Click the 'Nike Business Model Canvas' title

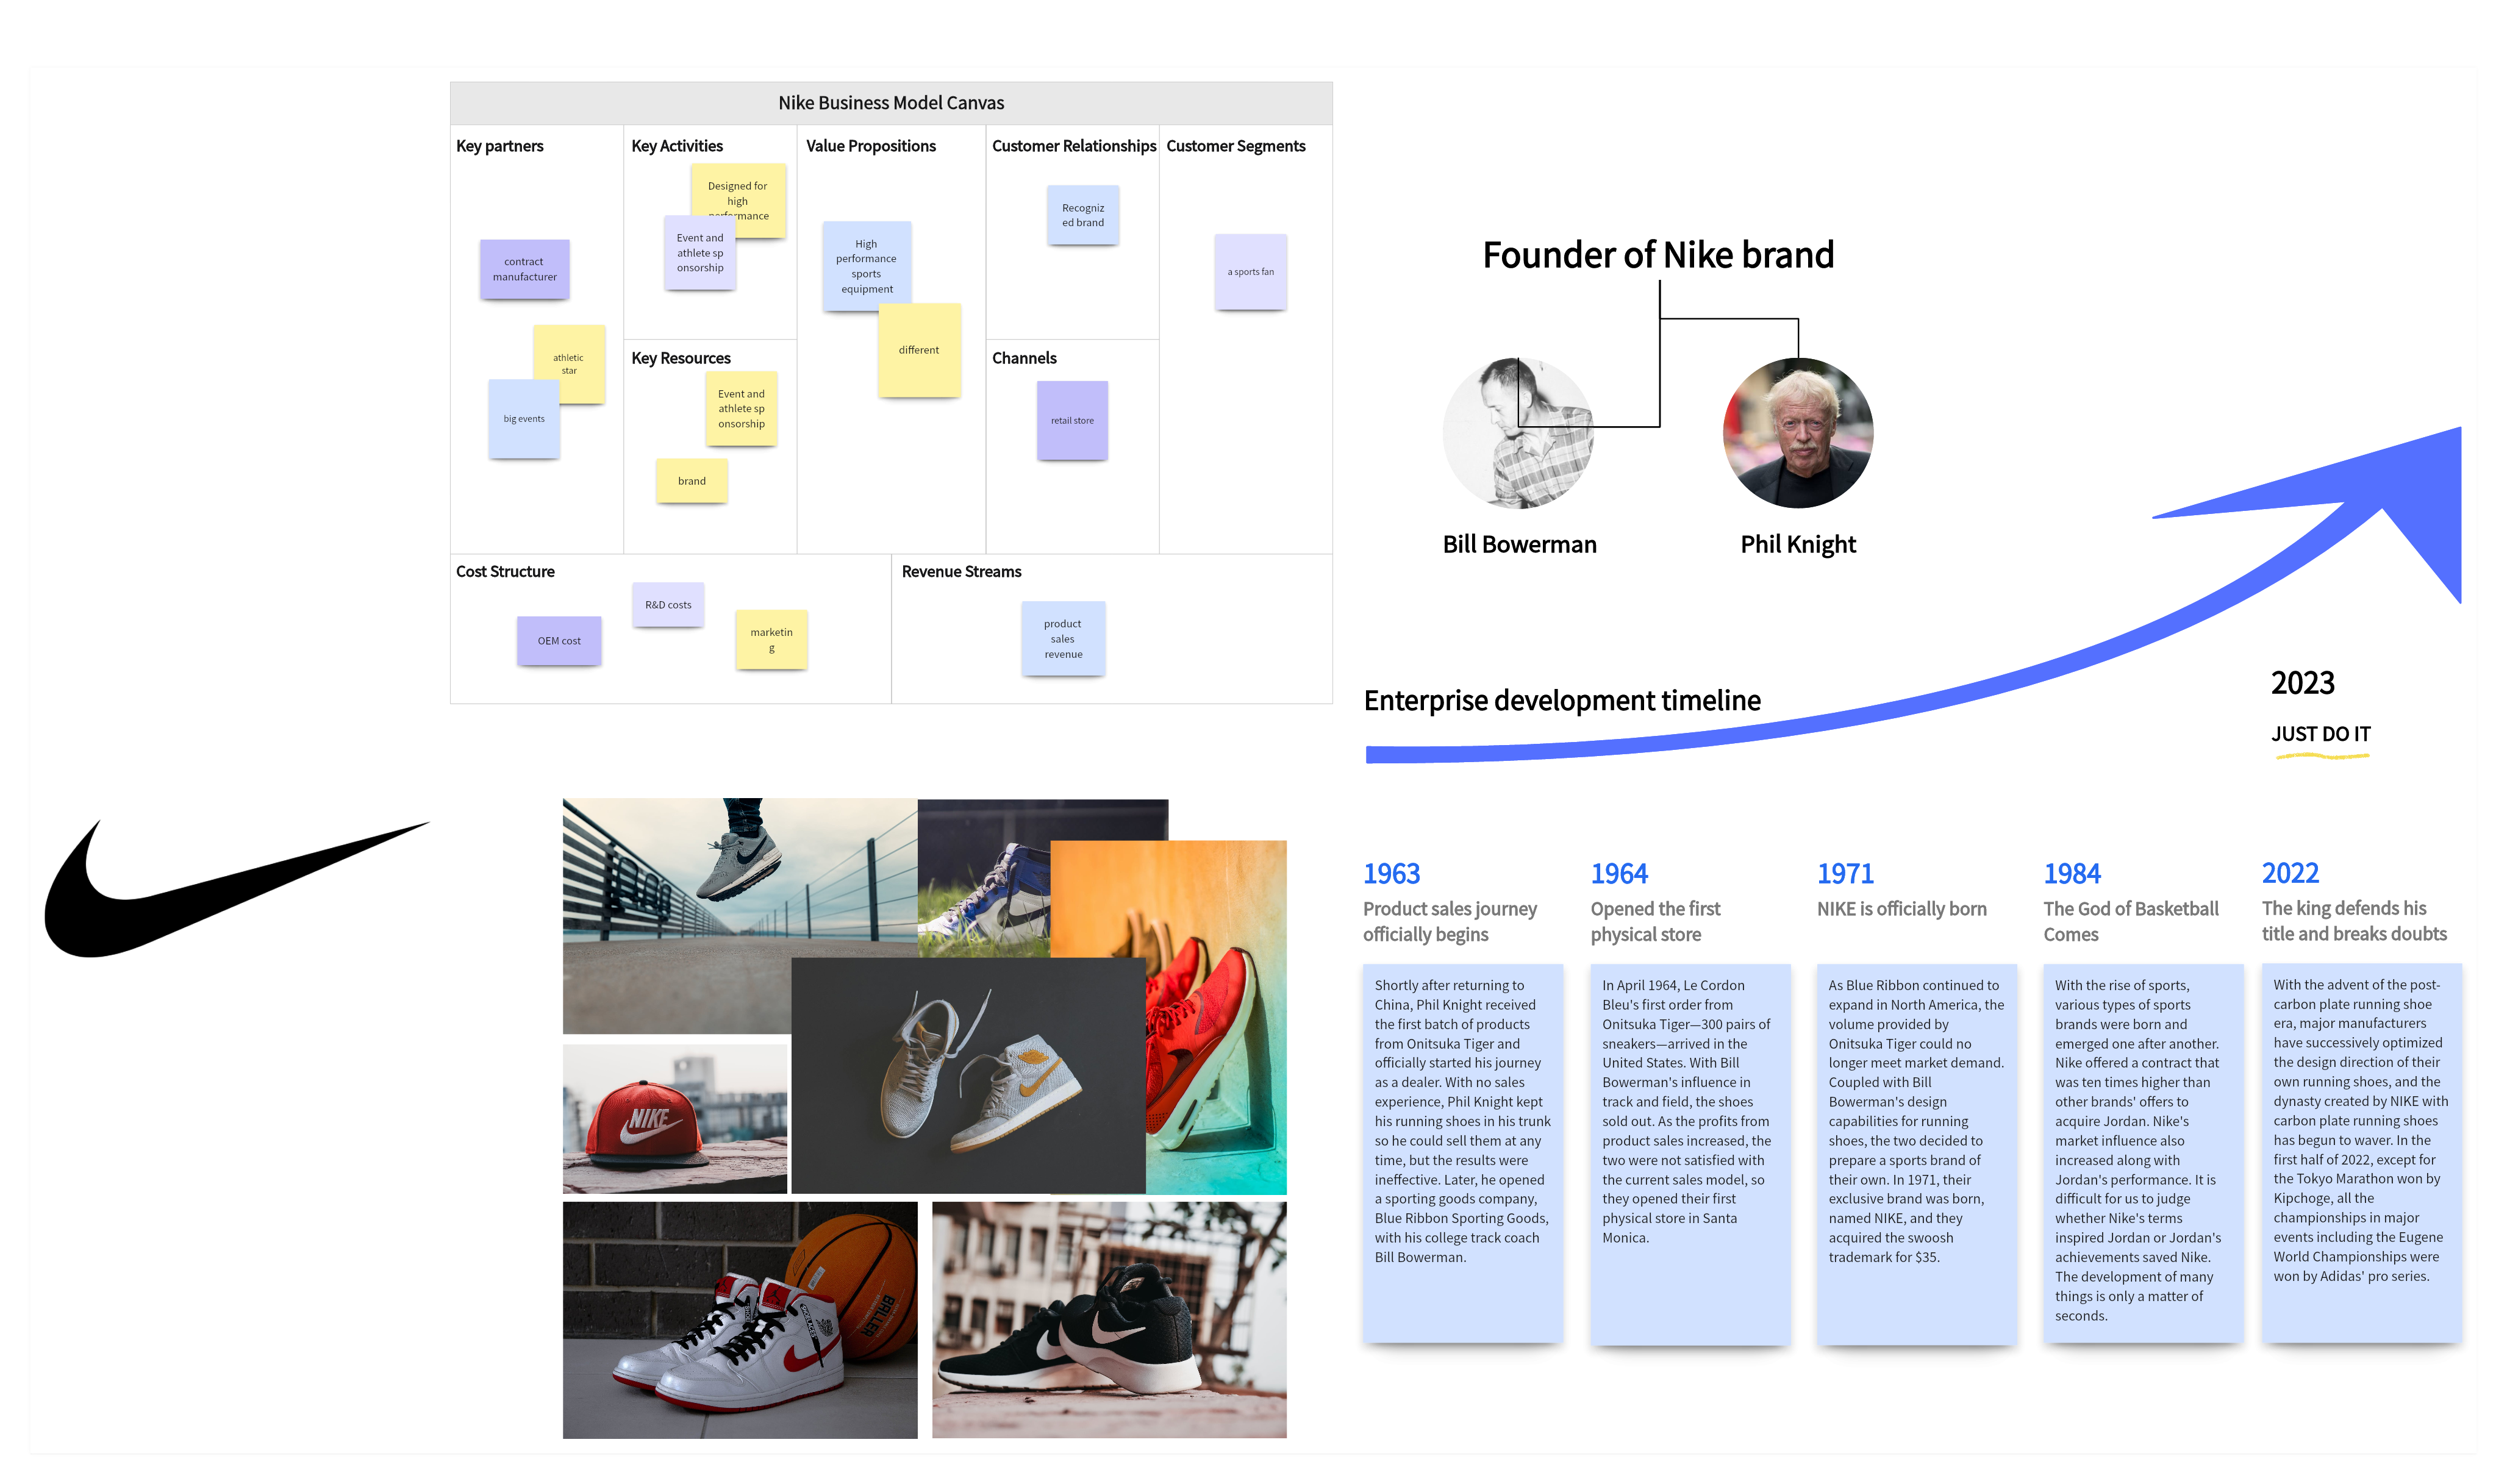point(891,103)
